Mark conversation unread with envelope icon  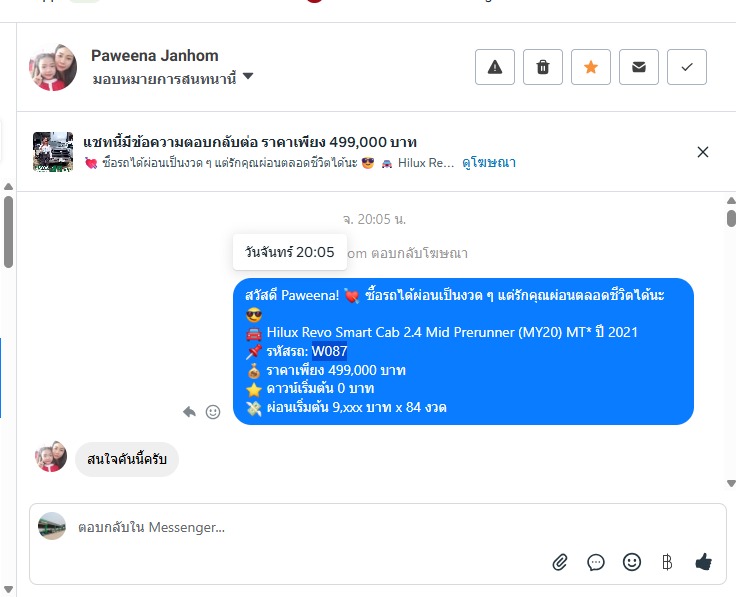[638, 67]
